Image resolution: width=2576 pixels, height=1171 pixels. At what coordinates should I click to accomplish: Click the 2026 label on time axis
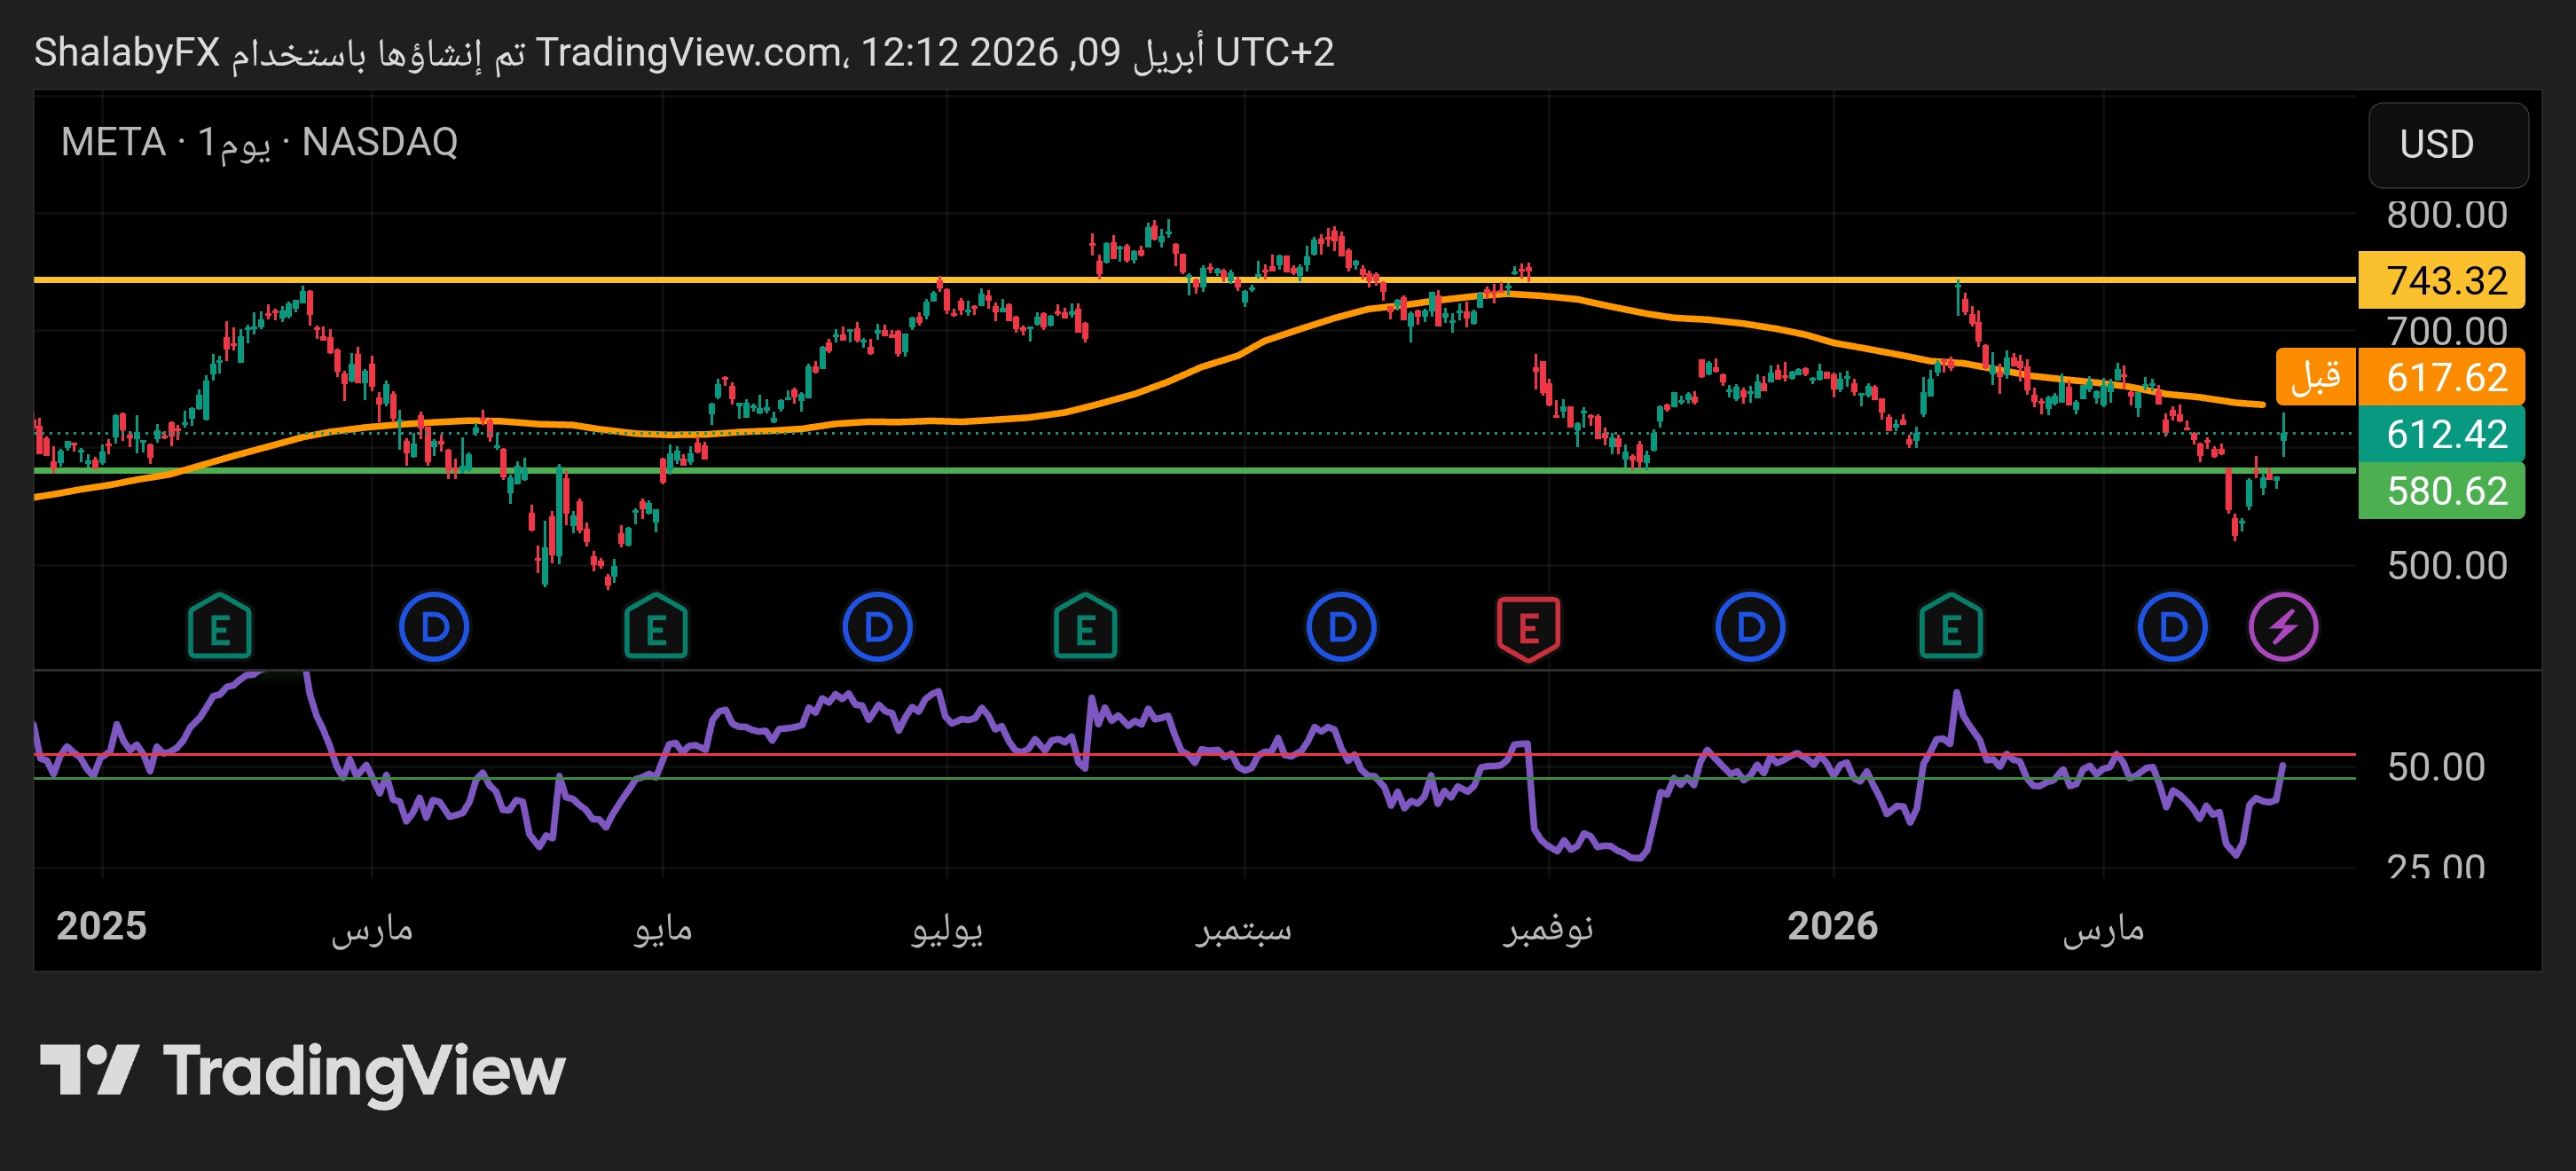click(1832, 926)
